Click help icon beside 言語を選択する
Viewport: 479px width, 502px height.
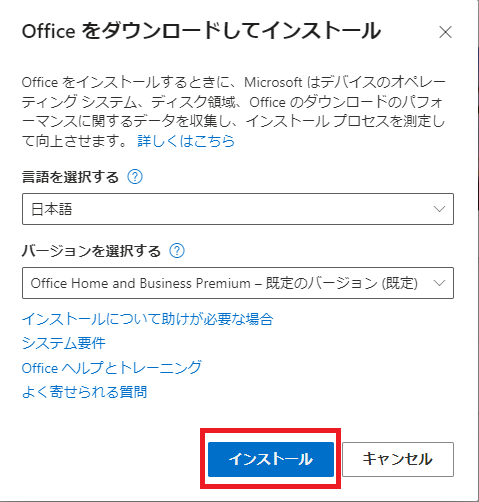135,177
